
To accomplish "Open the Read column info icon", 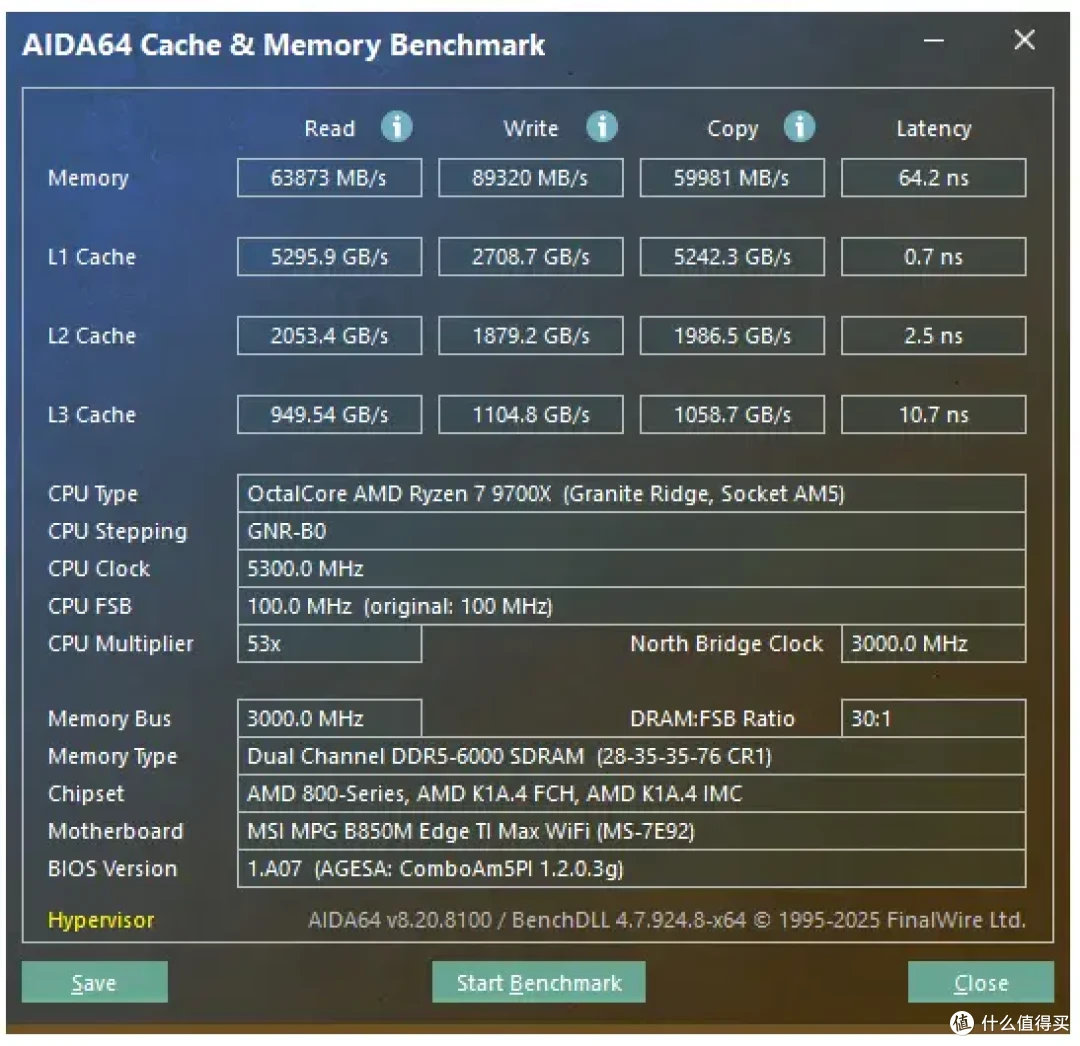I will point(397,127).
